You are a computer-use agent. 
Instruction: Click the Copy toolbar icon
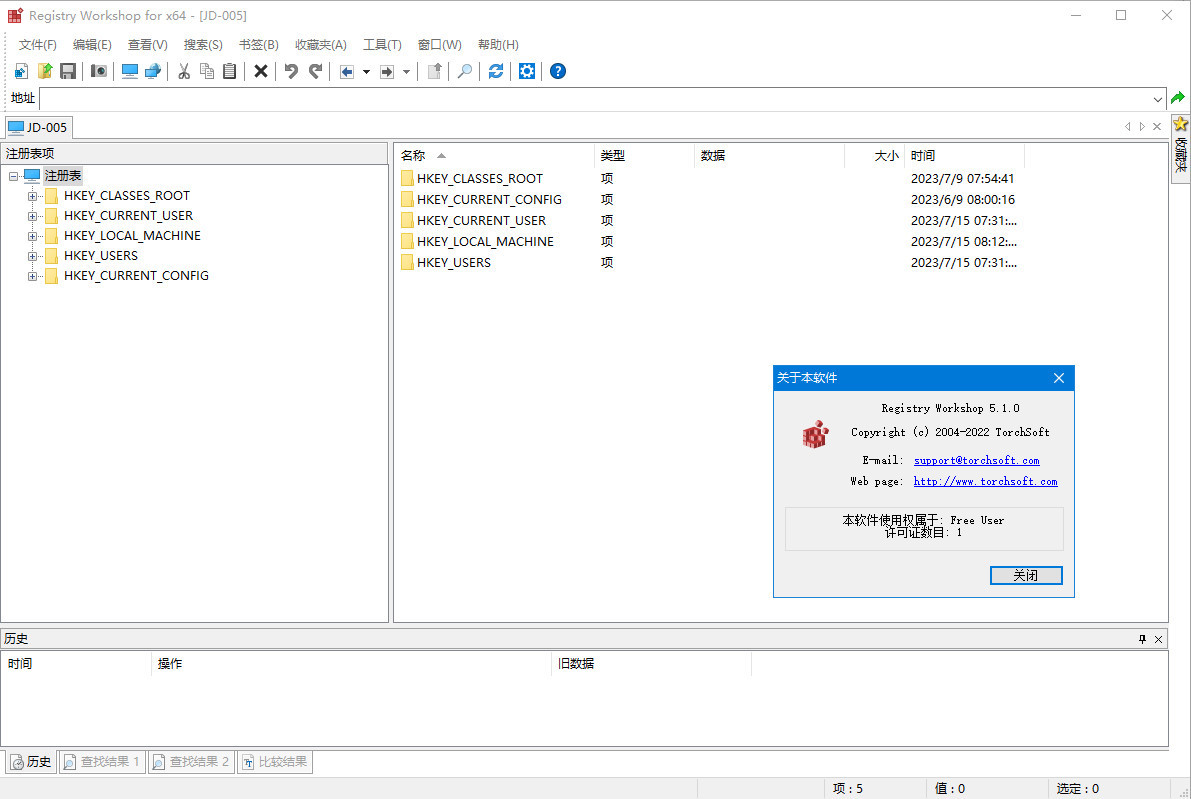tap(207, 71)
